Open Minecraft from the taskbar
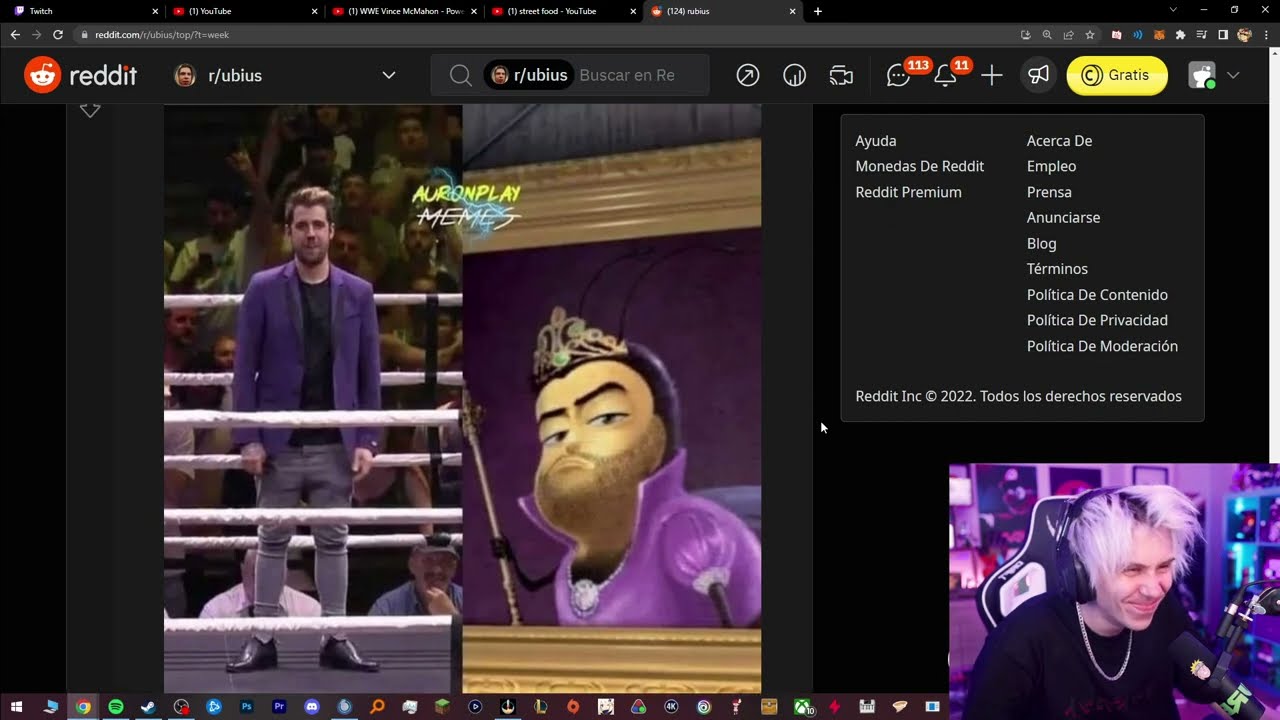The image size is (1280, 720). click(442, 707)
